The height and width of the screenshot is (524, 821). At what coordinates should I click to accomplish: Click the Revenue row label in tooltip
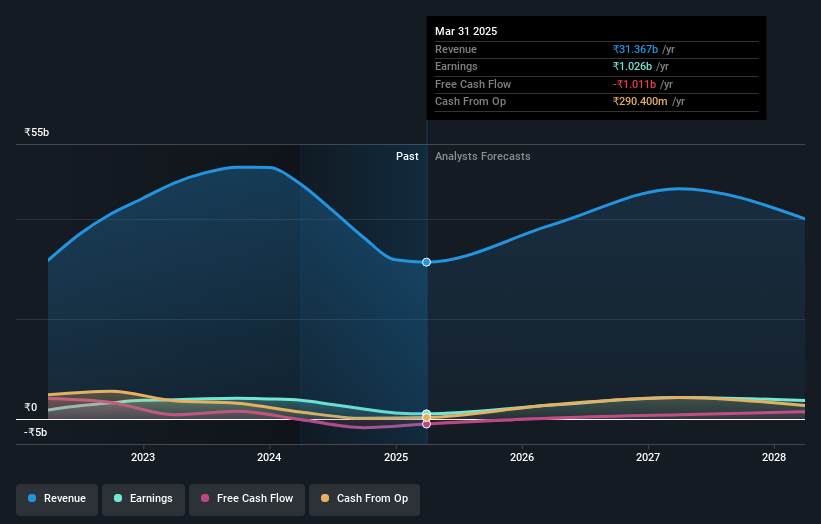[456, 49]
